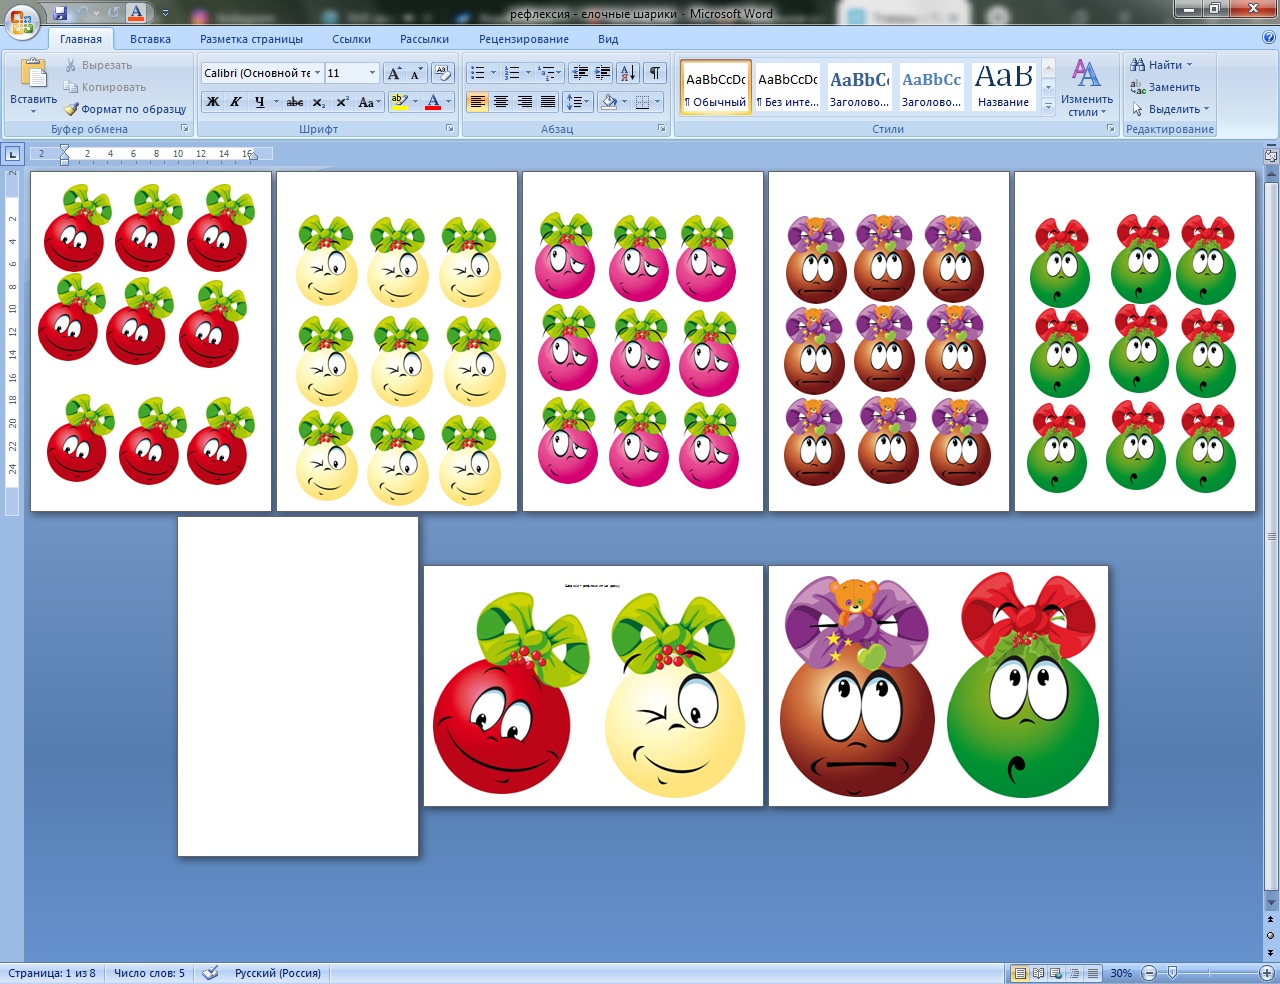Enable center text alignment

(501, 102)
